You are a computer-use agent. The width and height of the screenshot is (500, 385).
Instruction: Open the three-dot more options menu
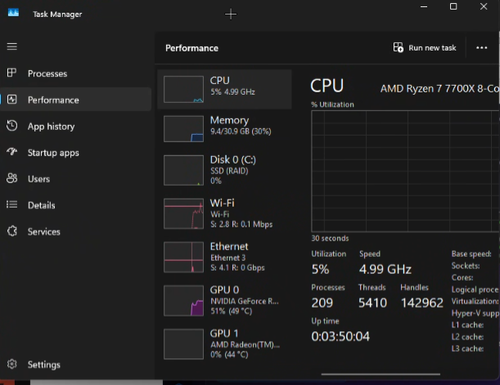tap(482, 48)
